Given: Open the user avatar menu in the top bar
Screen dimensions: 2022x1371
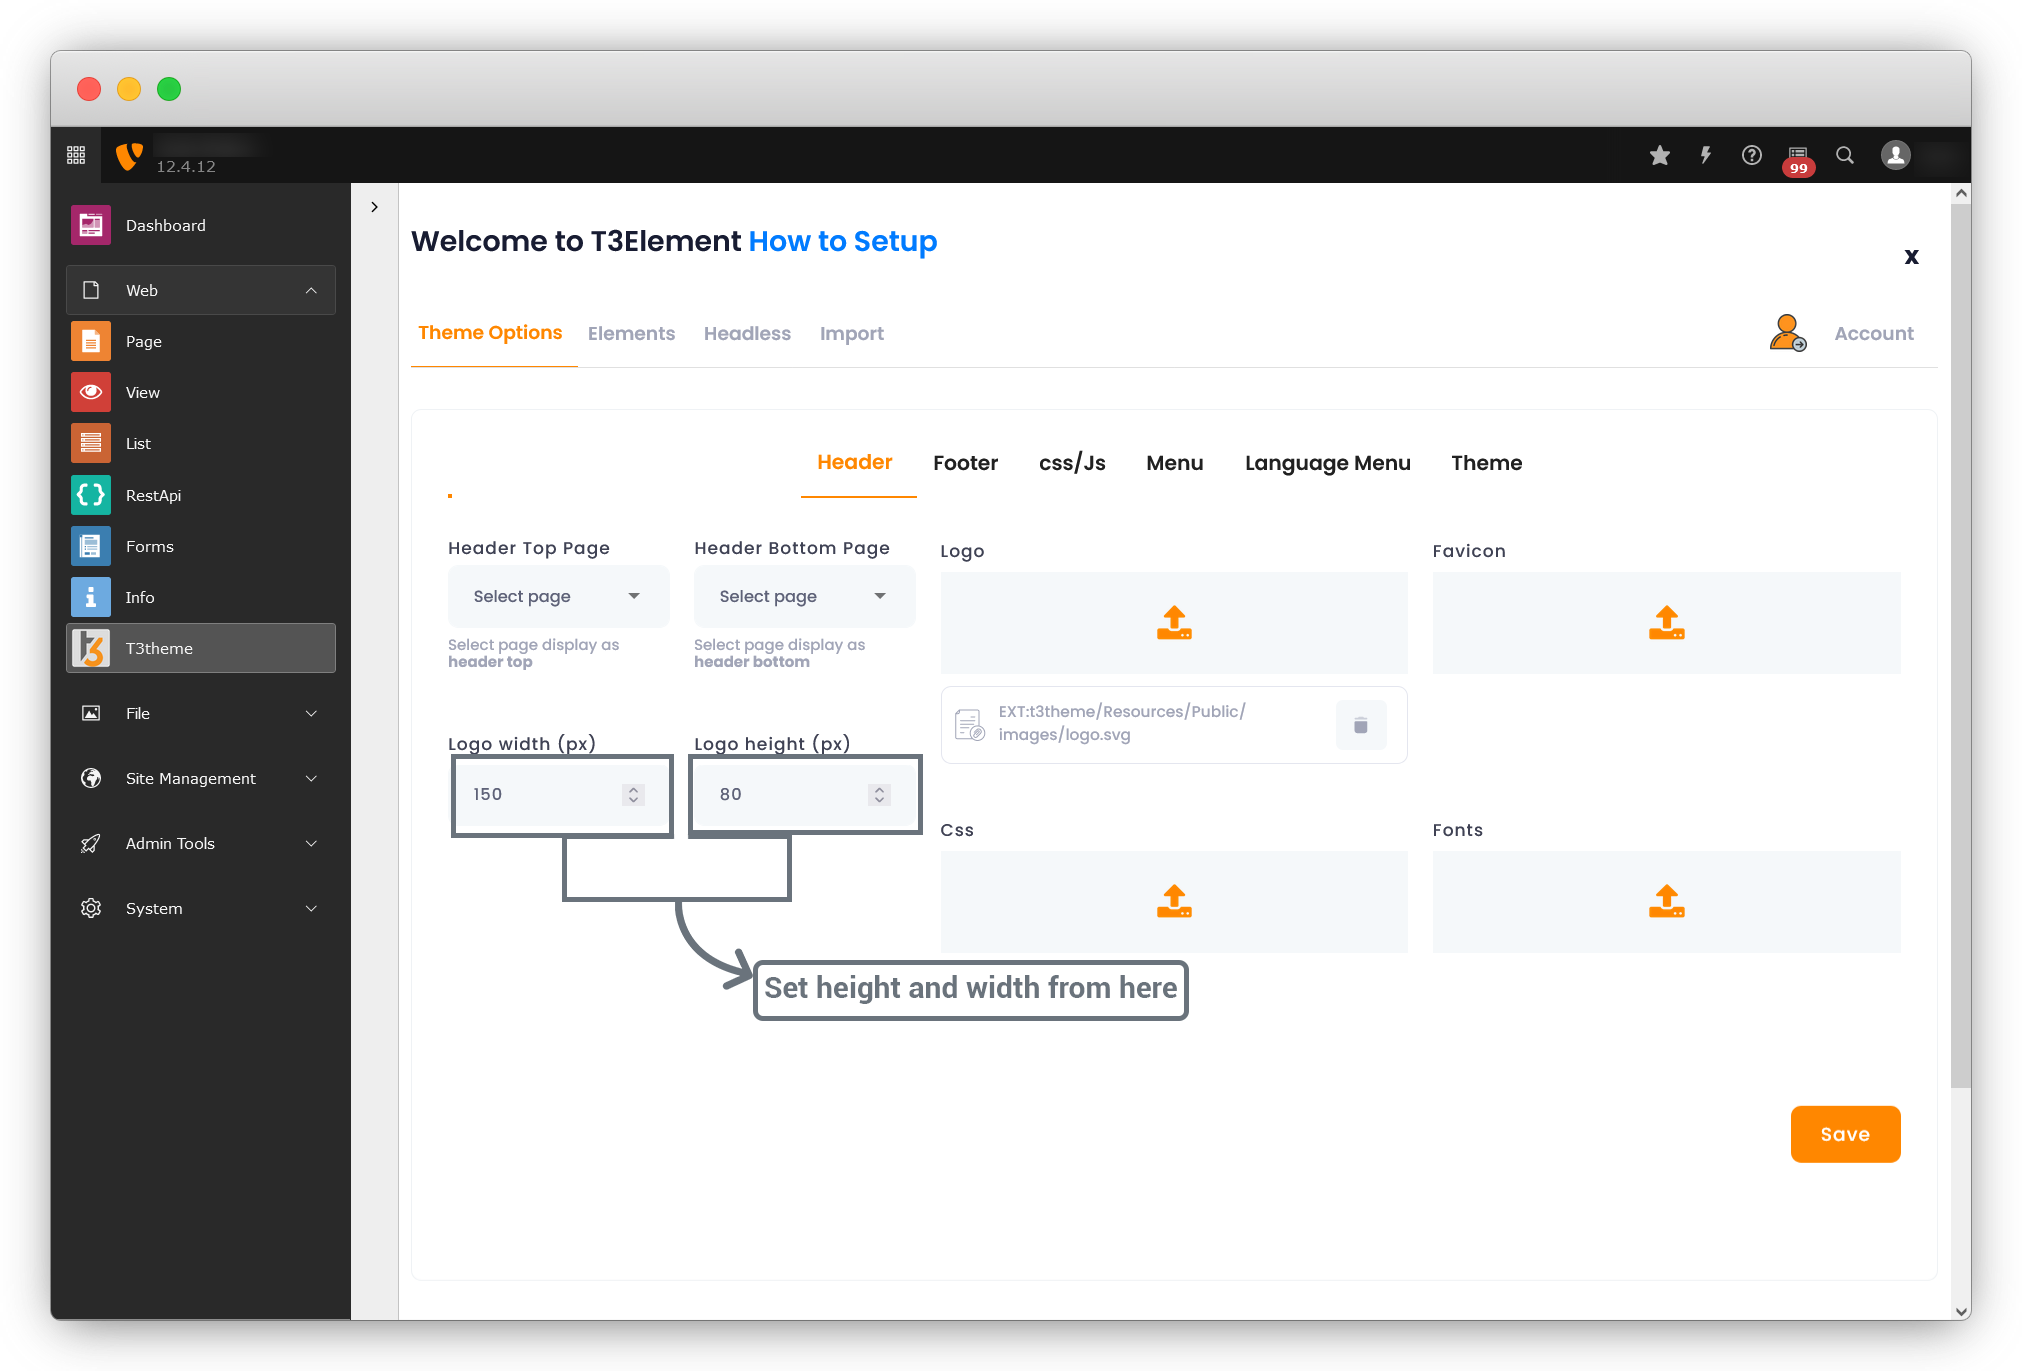Looking at the screenshot, I should click(1896, 155).
